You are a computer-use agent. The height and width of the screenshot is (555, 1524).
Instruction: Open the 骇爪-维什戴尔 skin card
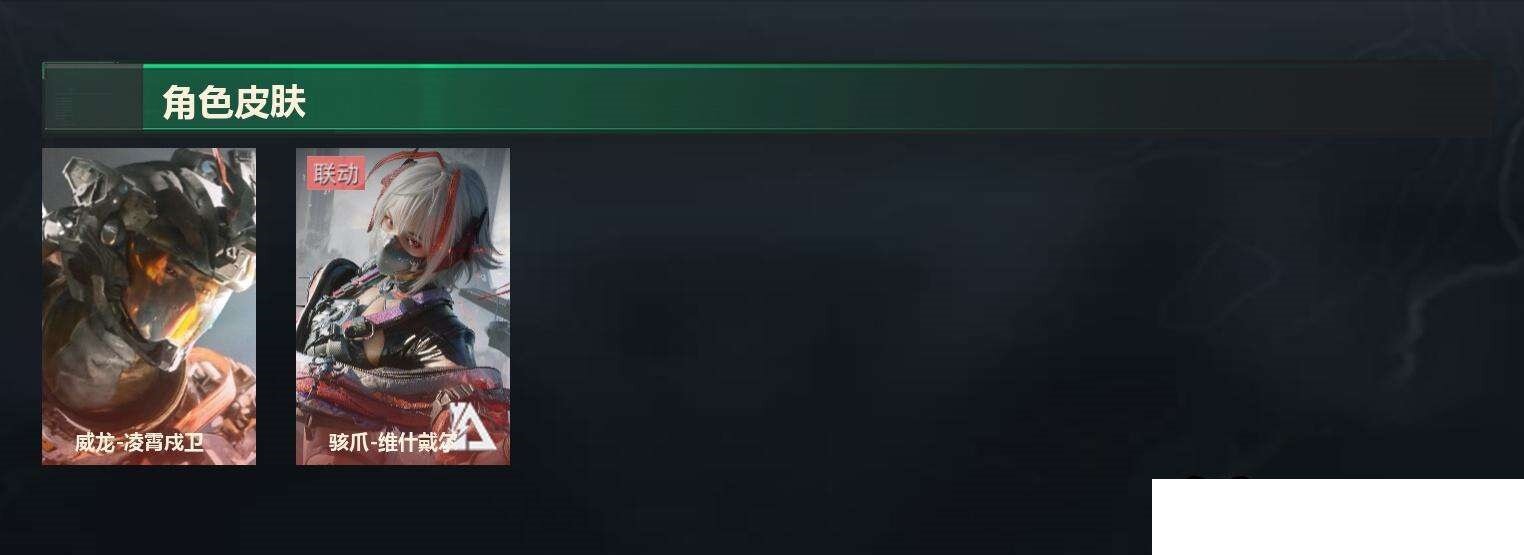click(x=403, y=306)
